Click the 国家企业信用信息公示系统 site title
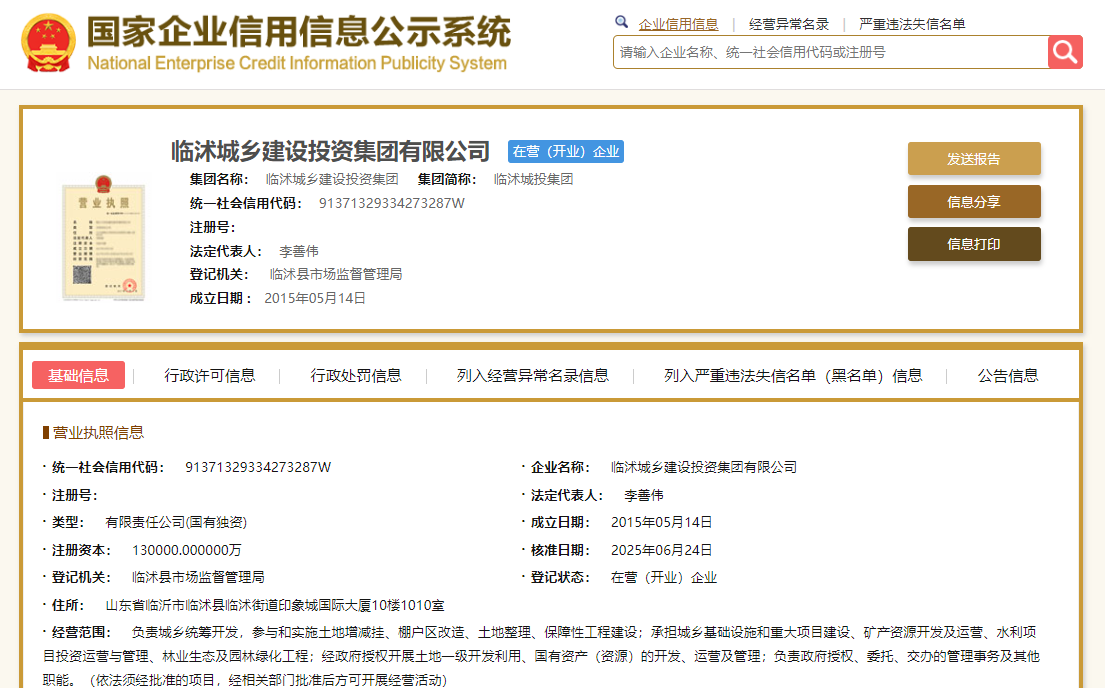 click(298, 33)
